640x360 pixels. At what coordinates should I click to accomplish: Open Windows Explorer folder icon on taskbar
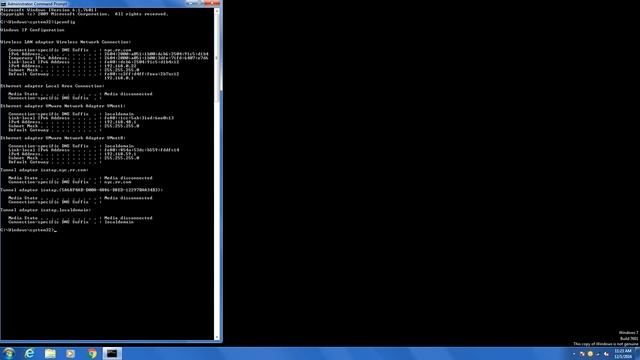click(x=50, y=353)
